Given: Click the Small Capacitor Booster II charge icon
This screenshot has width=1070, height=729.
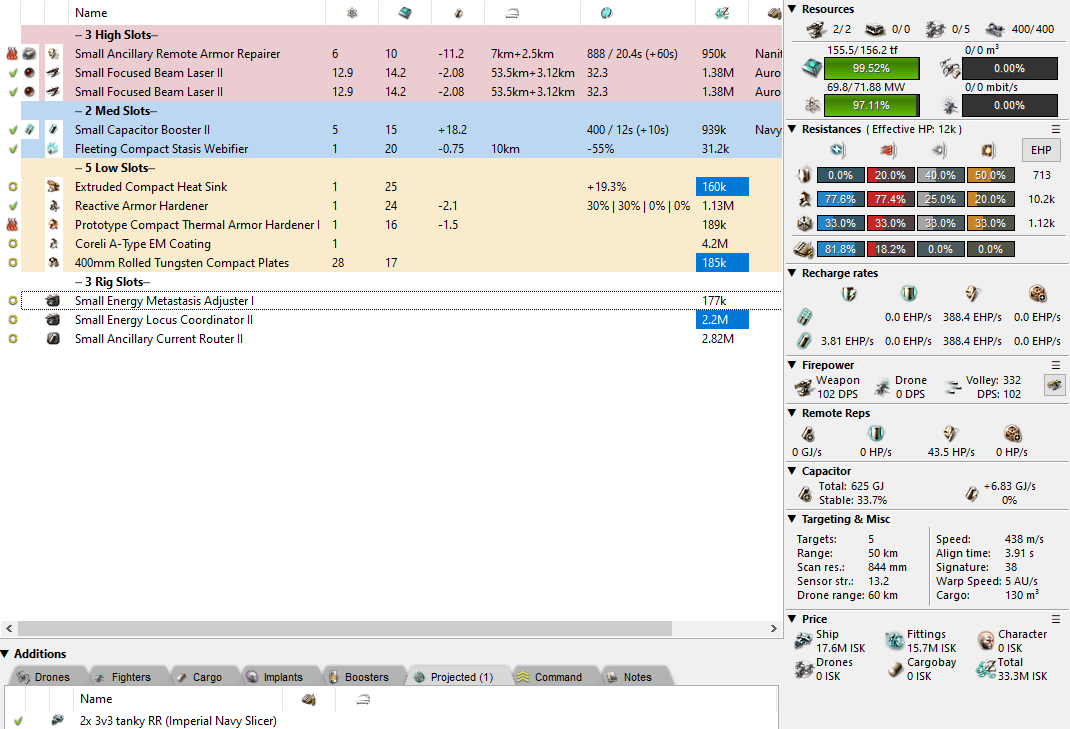Looking at the screenshot, I should pyautogui.click(x=32, y=130).
